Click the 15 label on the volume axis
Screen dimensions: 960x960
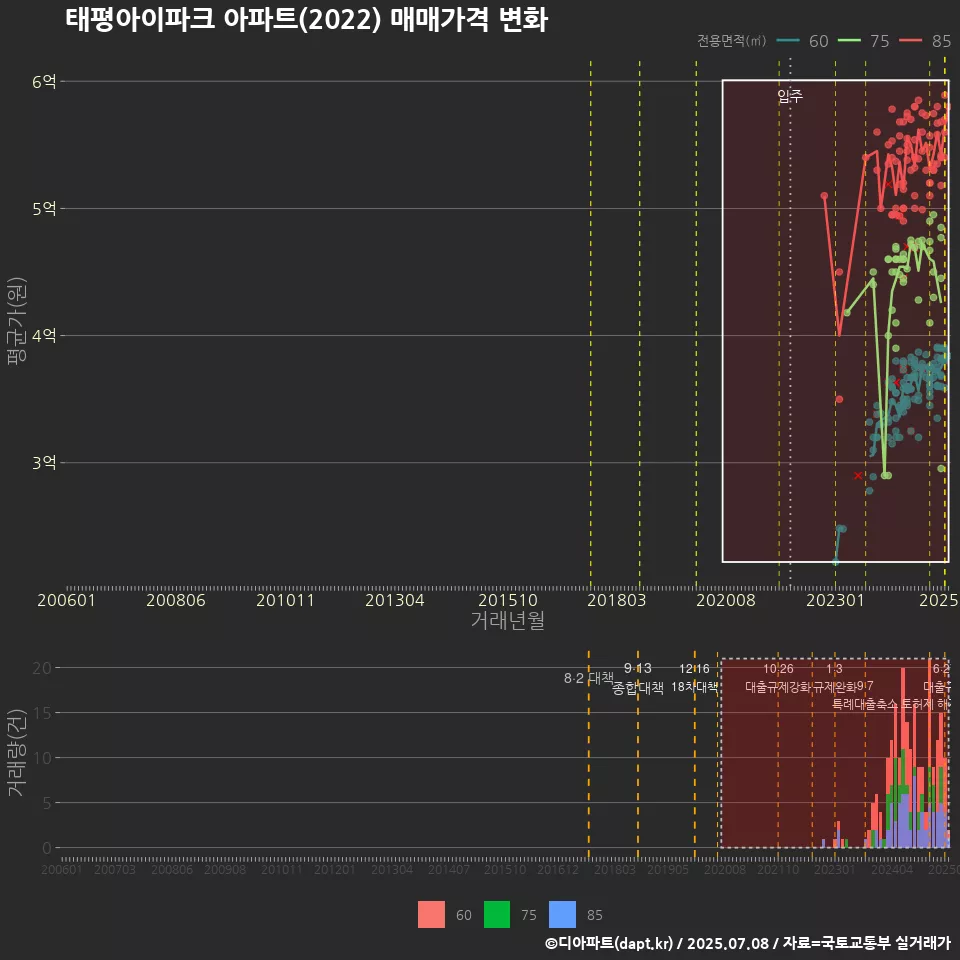[x=42, y=713]
